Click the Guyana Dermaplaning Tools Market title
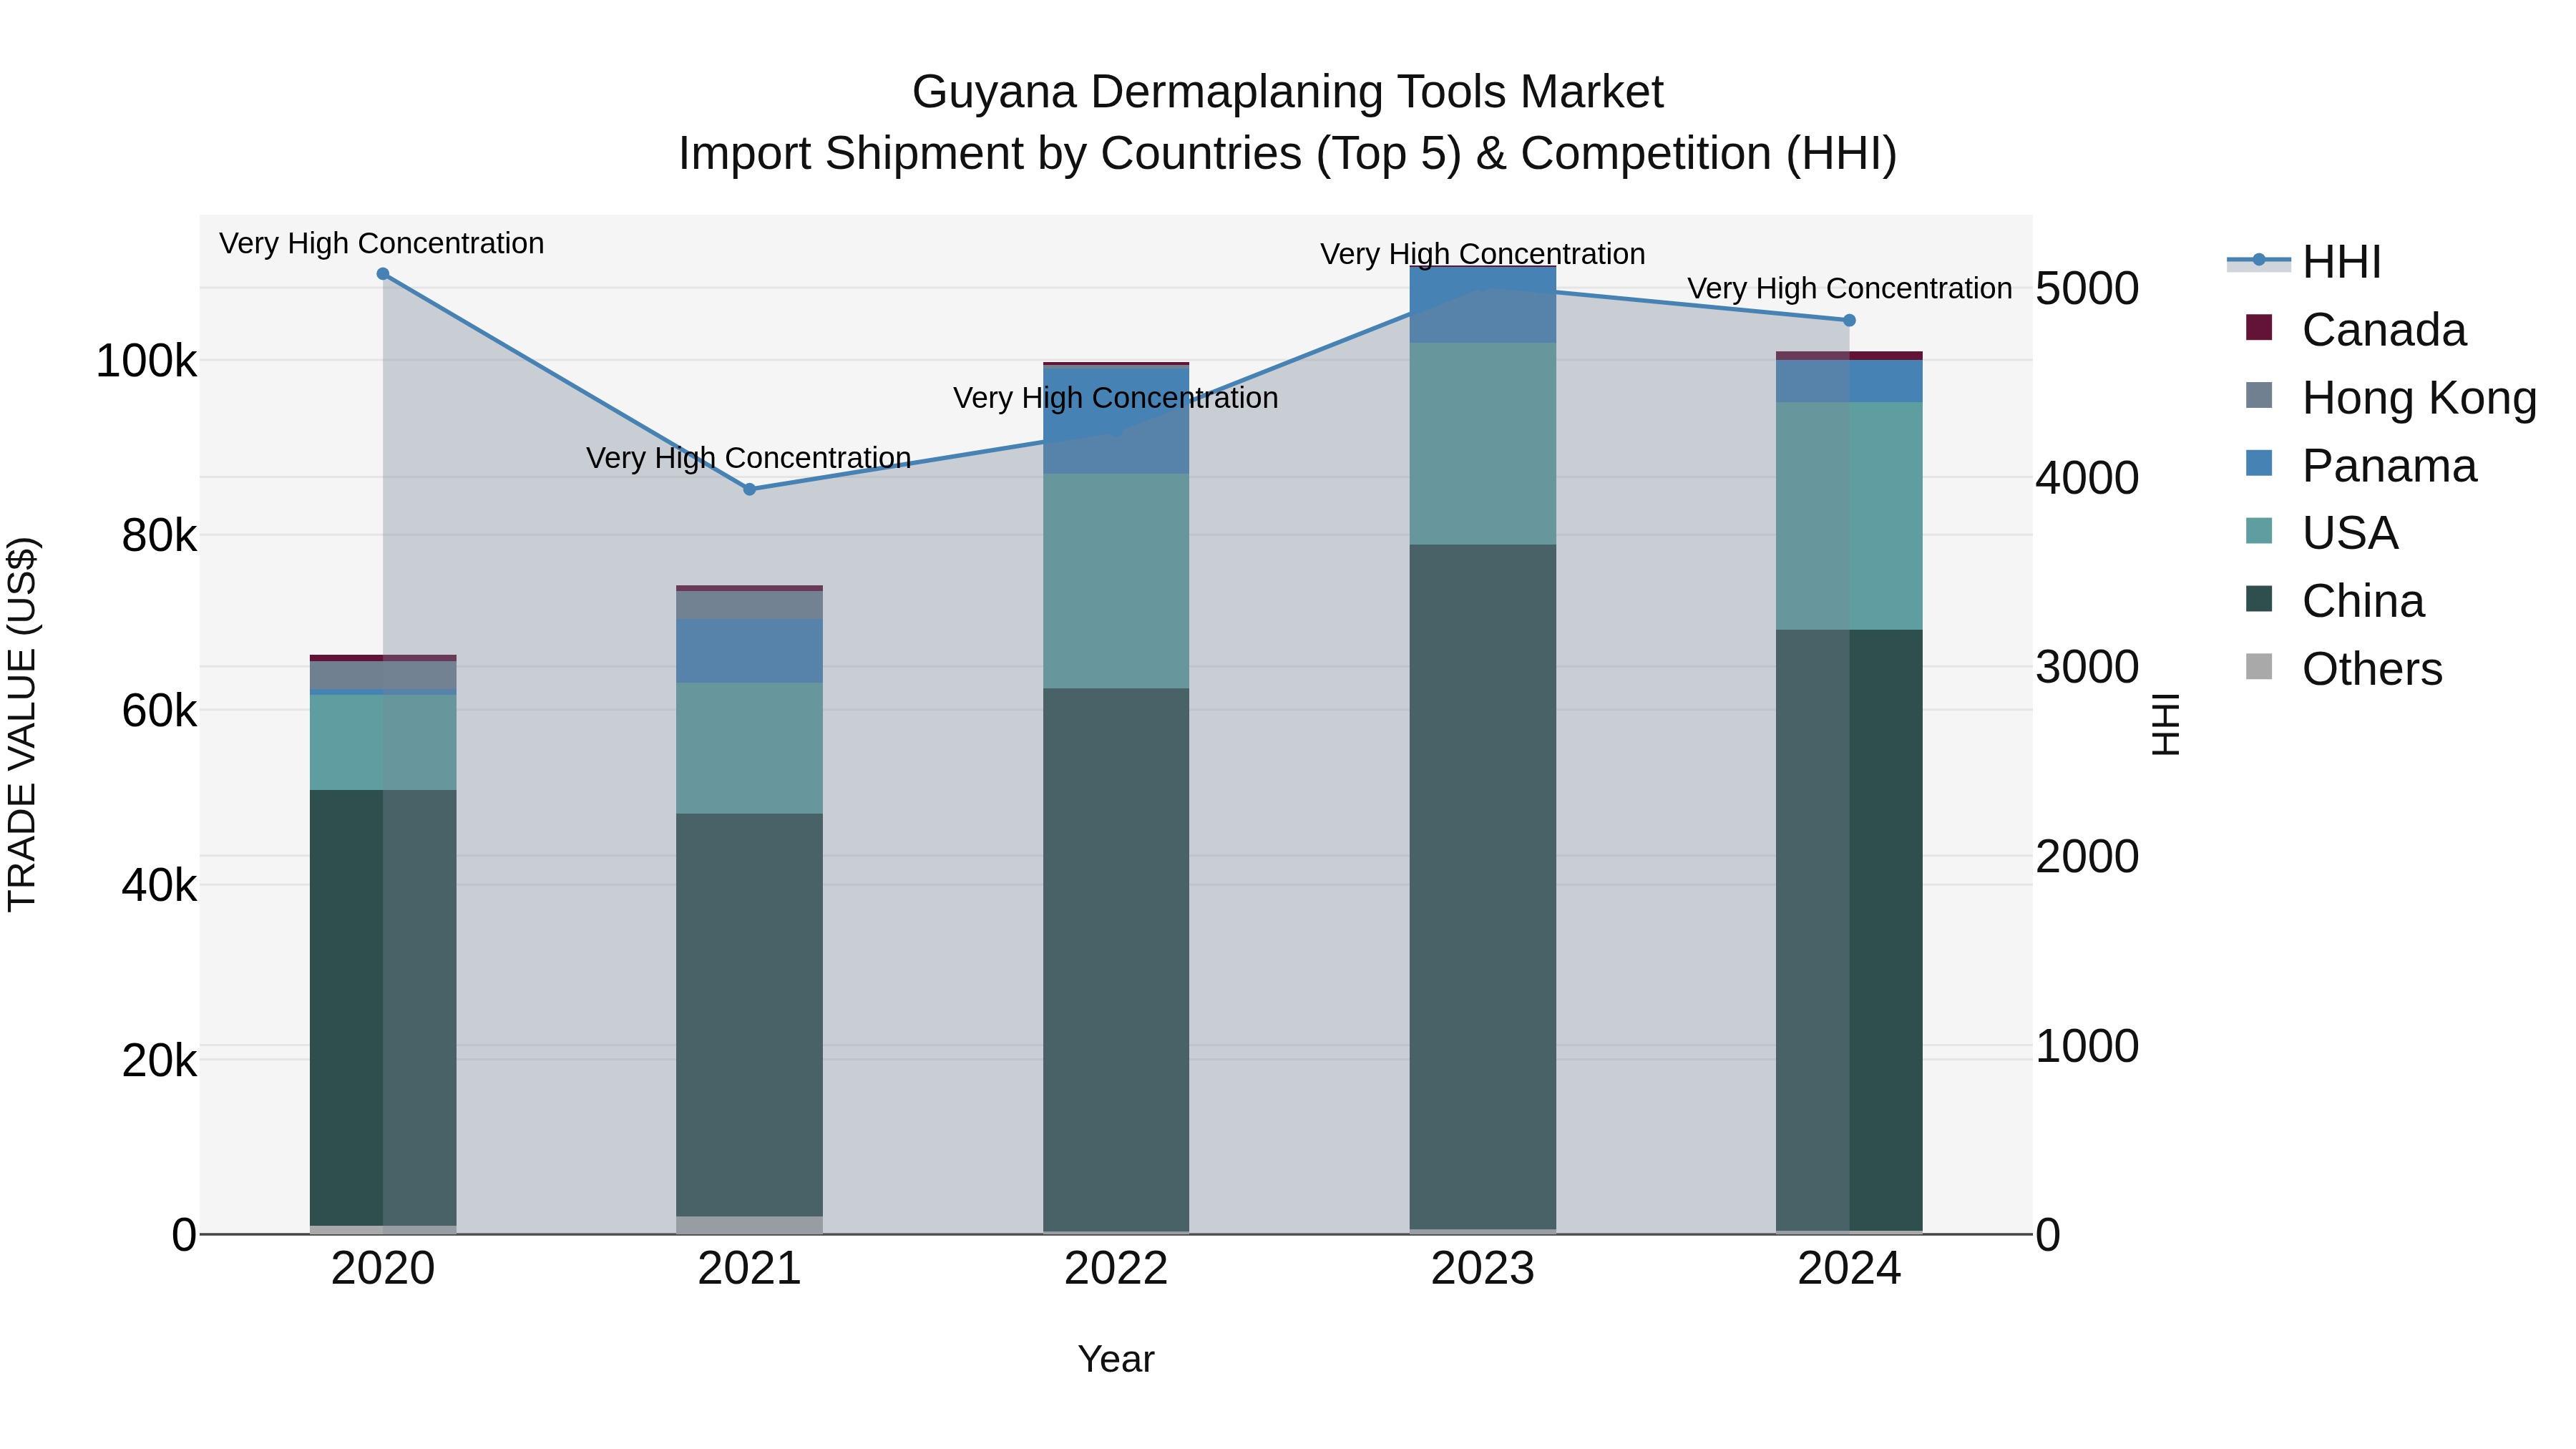2576x1449 pixels. (x=1288, y=92)
